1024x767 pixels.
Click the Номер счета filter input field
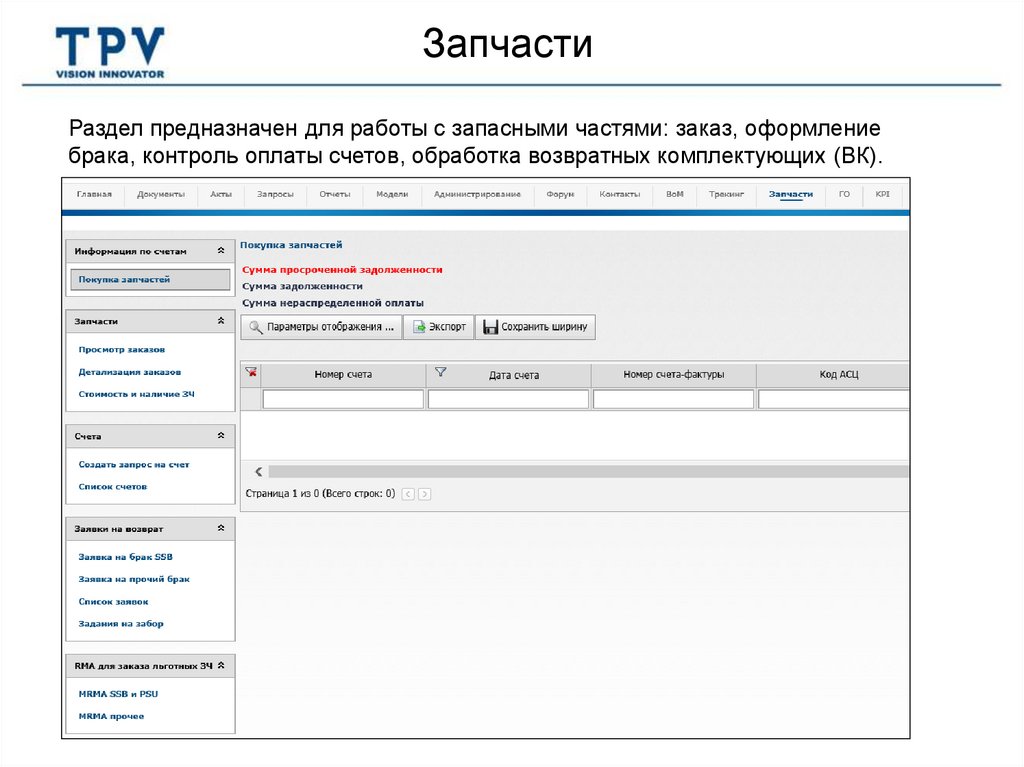[342, 398]
